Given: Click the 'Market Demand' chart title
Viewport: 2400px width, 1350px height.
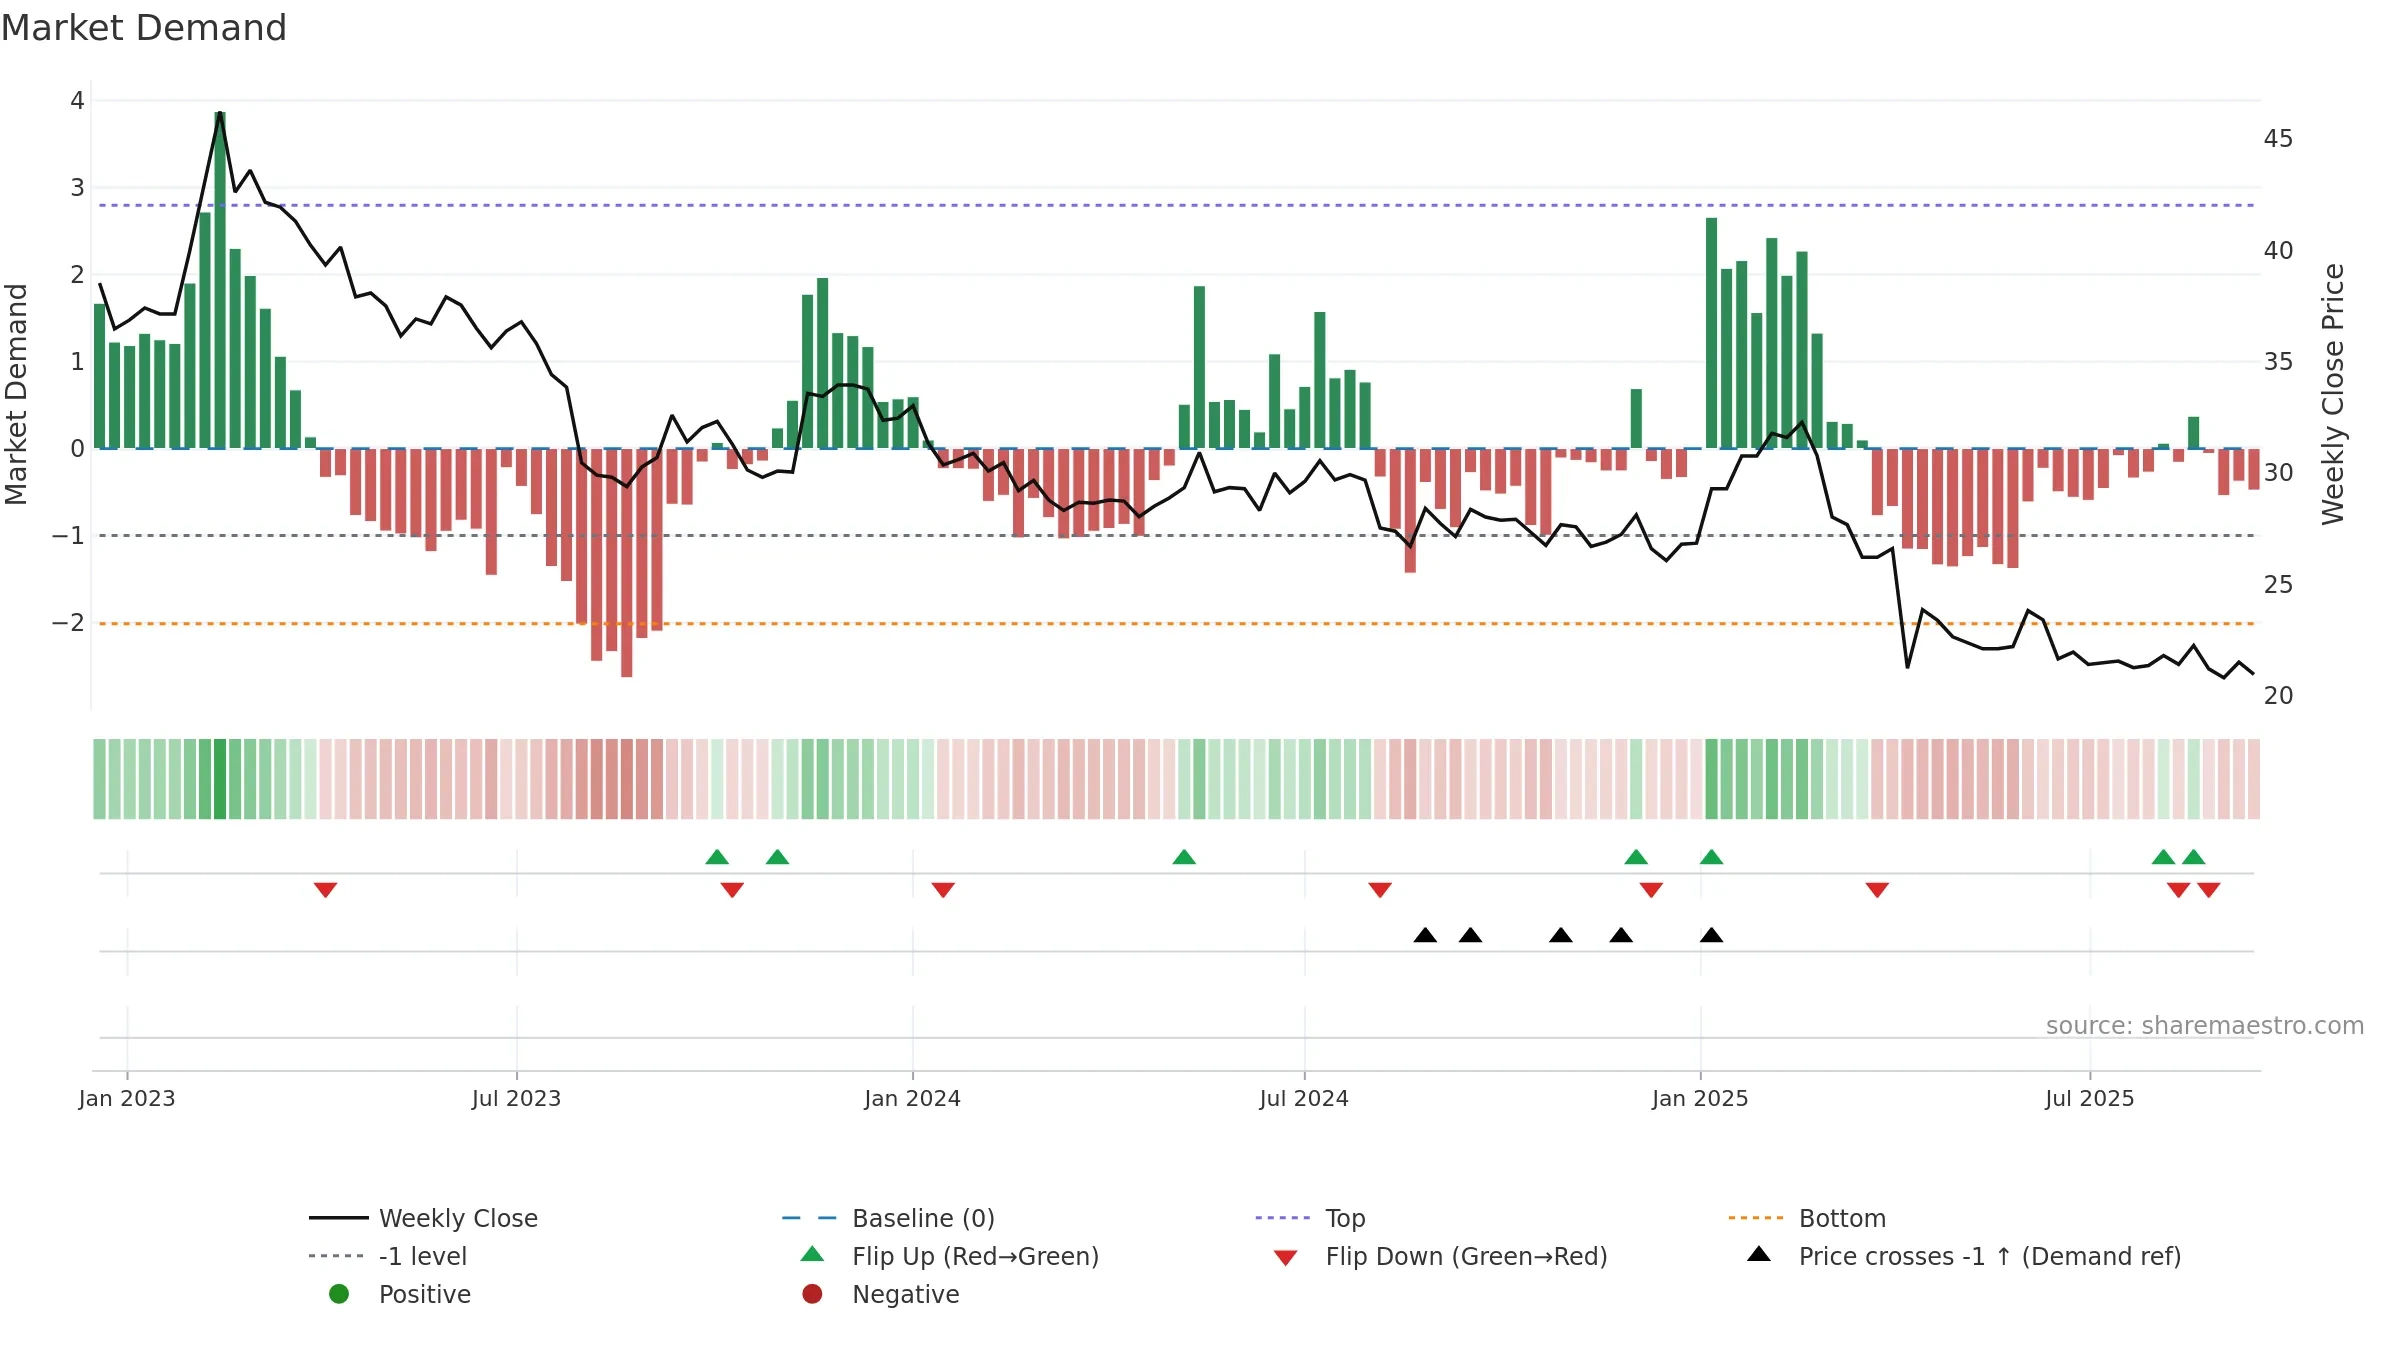Looking at the screenshot, I should click(144, 28).
